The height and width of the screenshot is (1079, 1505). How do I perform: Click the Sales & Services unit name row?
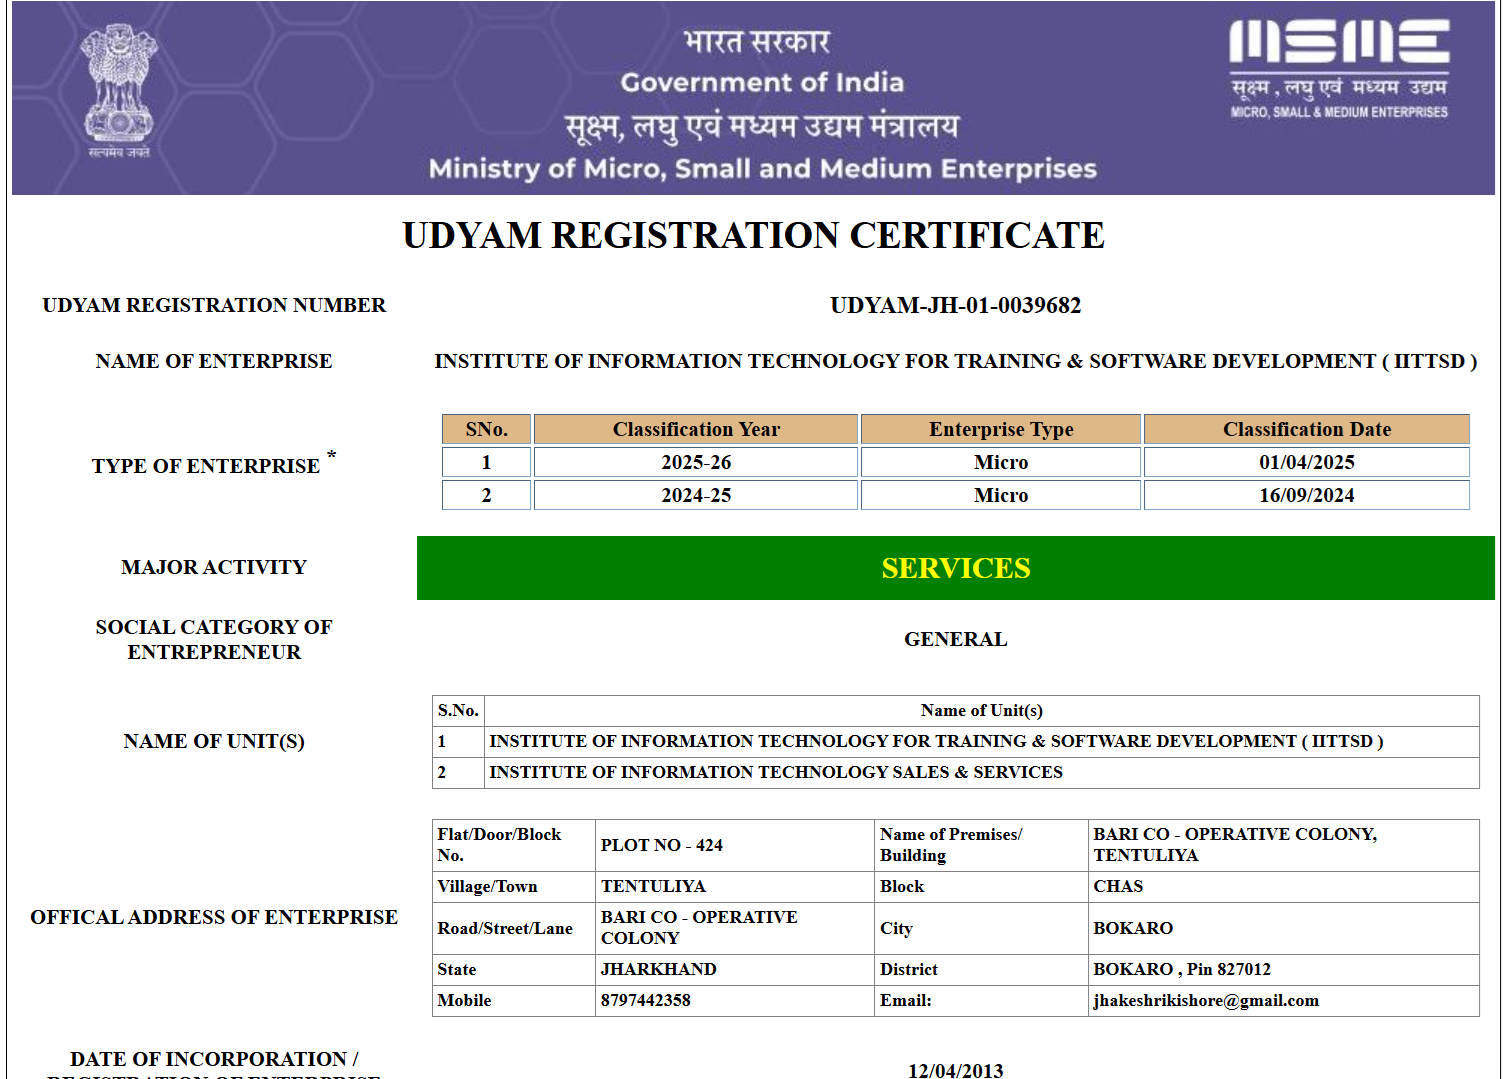click(775, 773)
